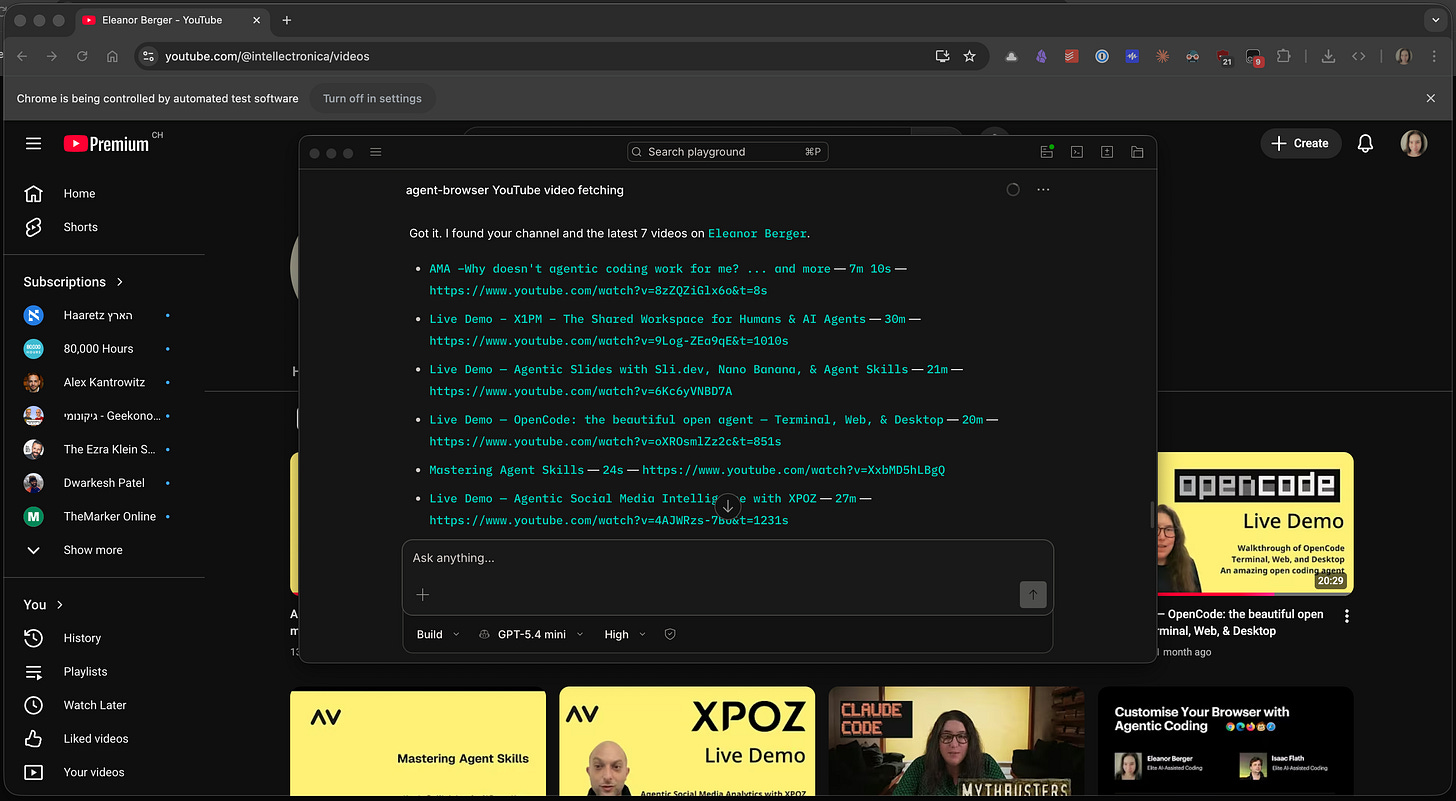
Task: Open the Mastering Agent Skills video link
Action: [x=506, y=469]
